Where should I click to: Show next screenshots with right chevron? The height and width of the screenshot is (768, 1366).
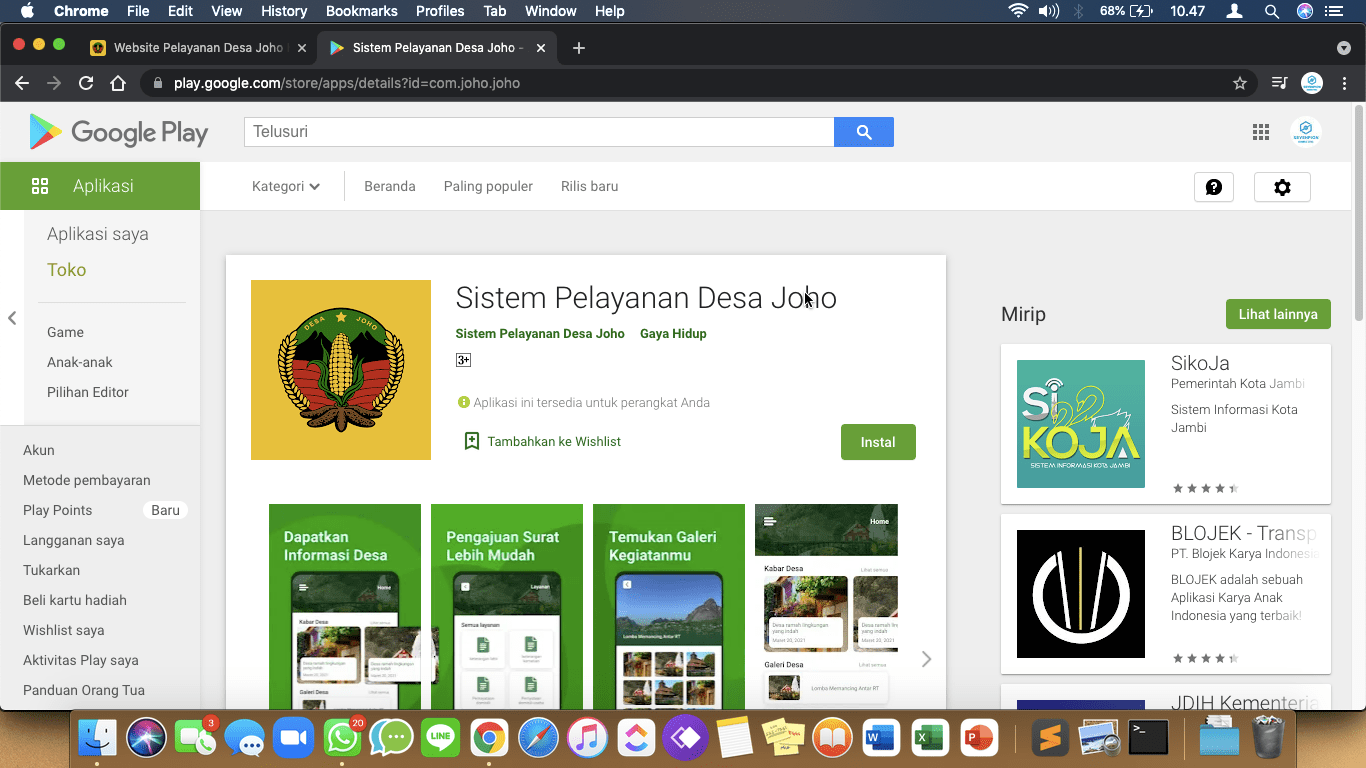[926, 659]
